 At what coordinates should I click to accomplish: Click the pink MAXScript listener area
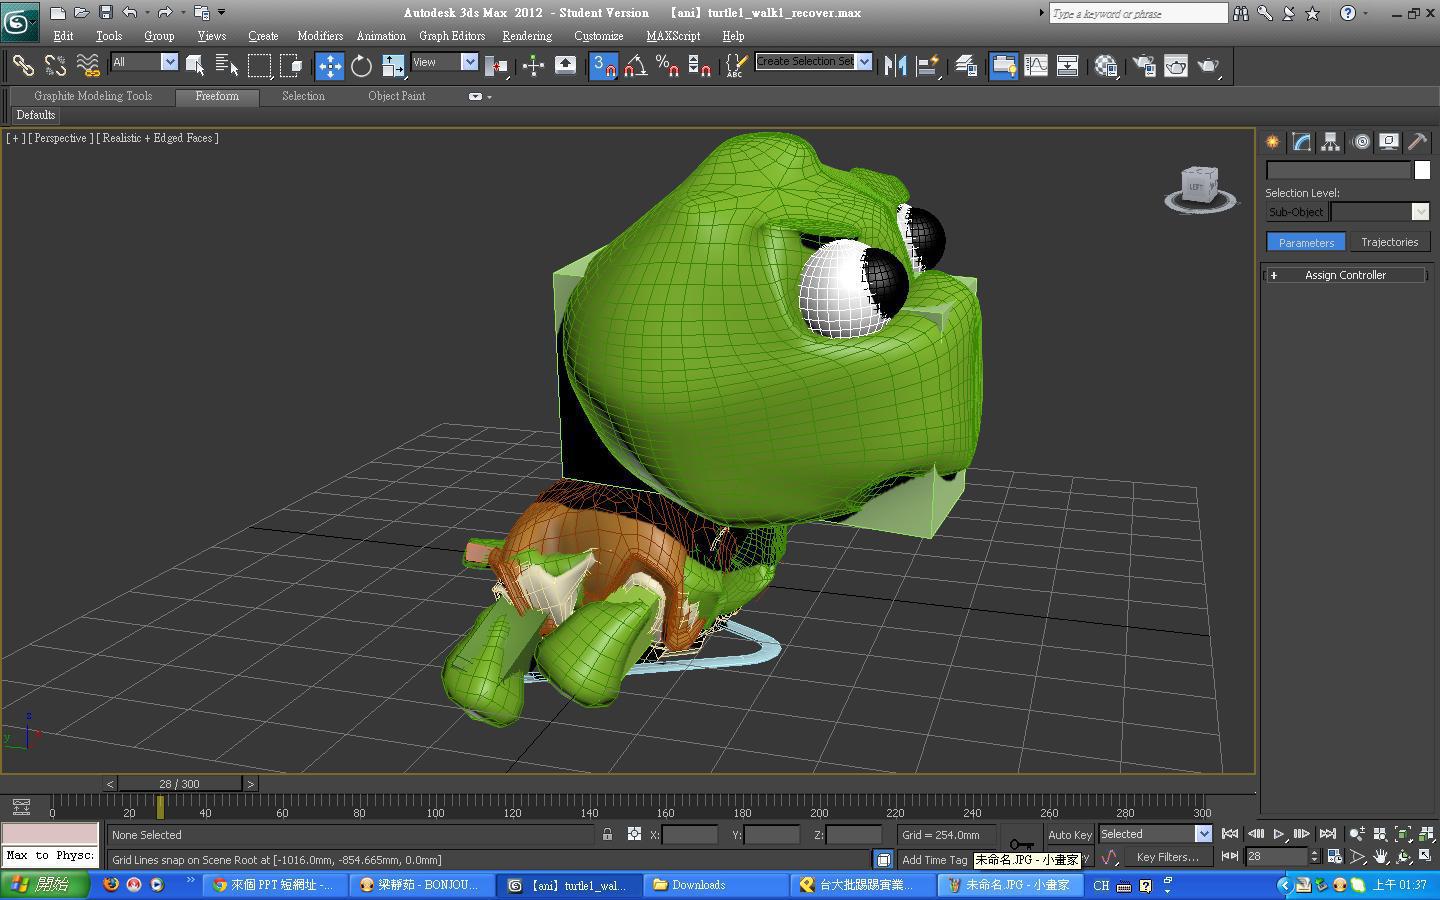pyautogui.click(x=50, y=834)
